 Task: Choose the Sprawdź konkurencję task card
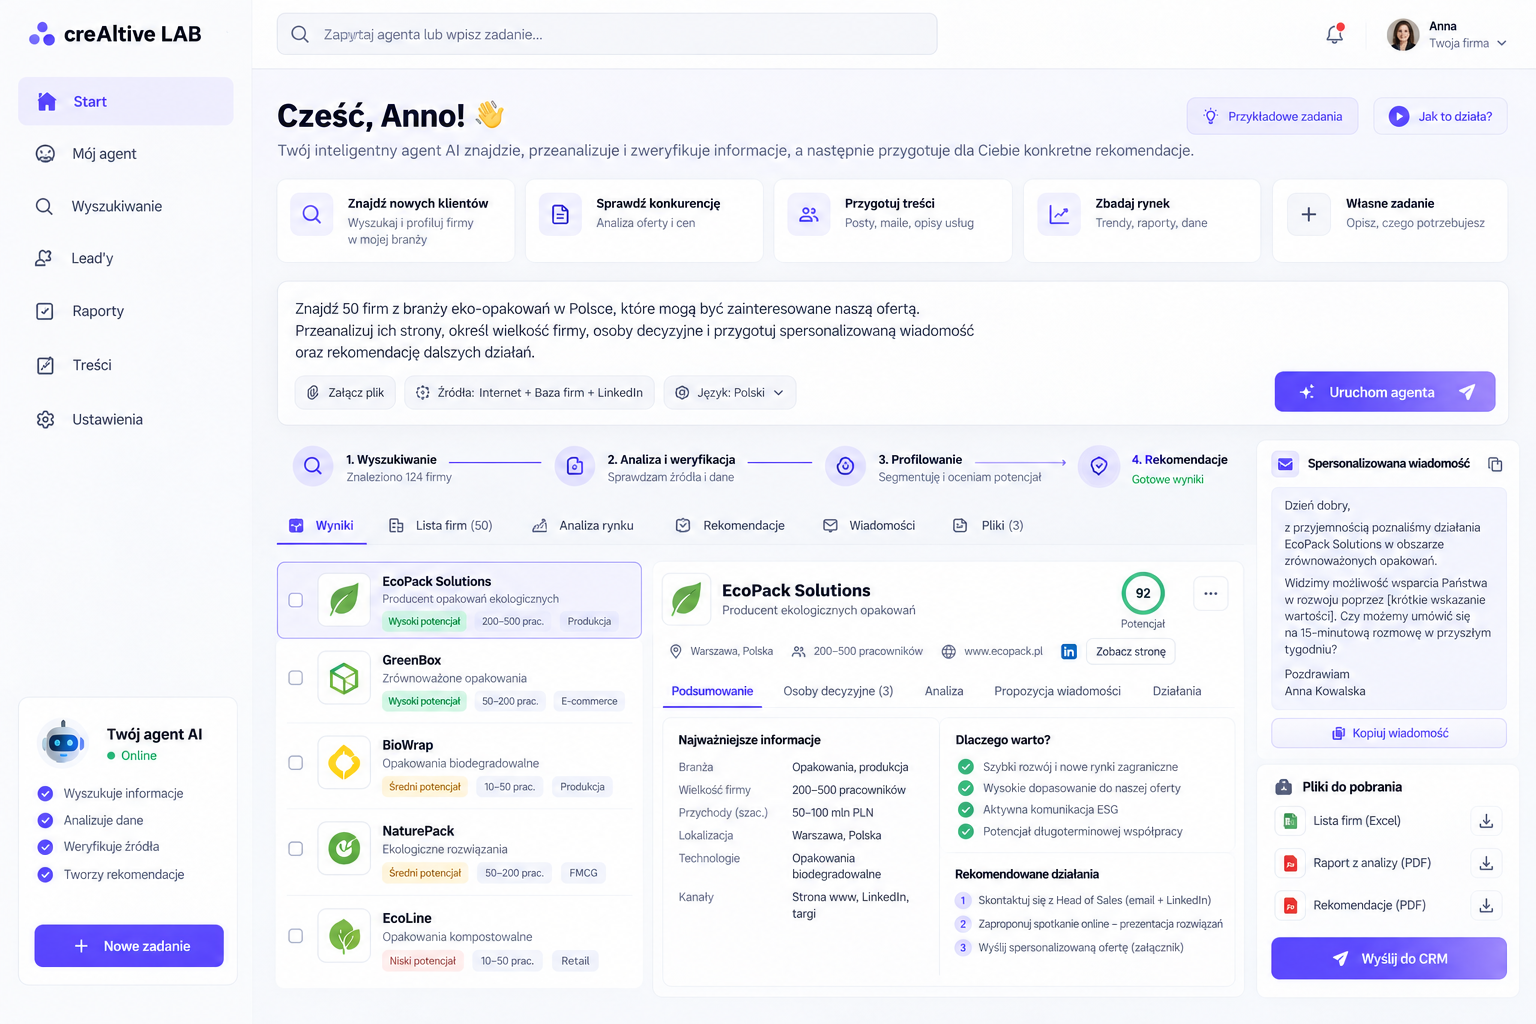[644, 221]
